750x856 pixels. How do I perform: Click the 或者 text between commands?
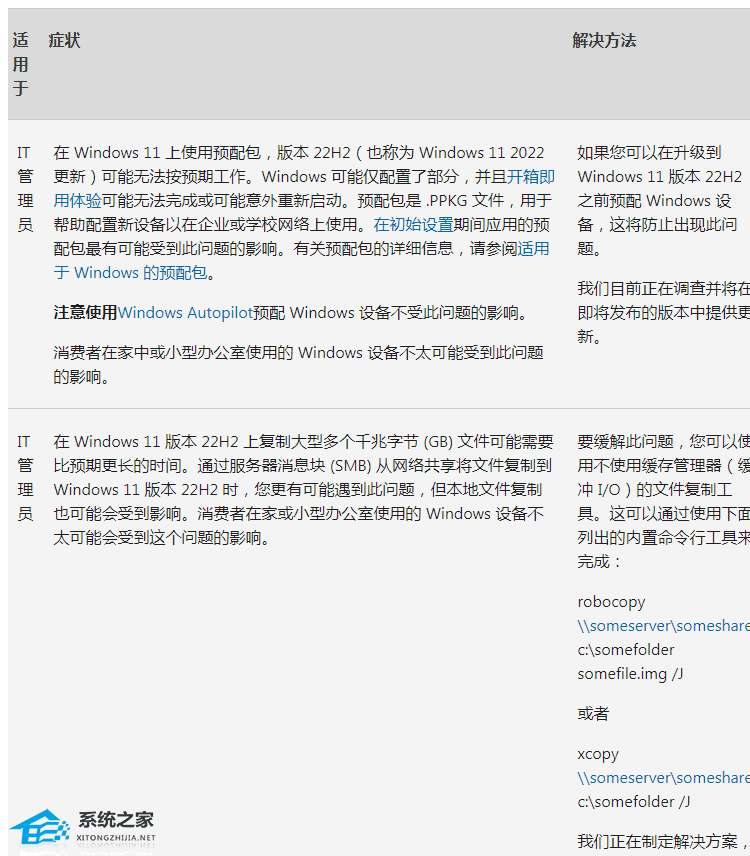(x=593, y=714)
